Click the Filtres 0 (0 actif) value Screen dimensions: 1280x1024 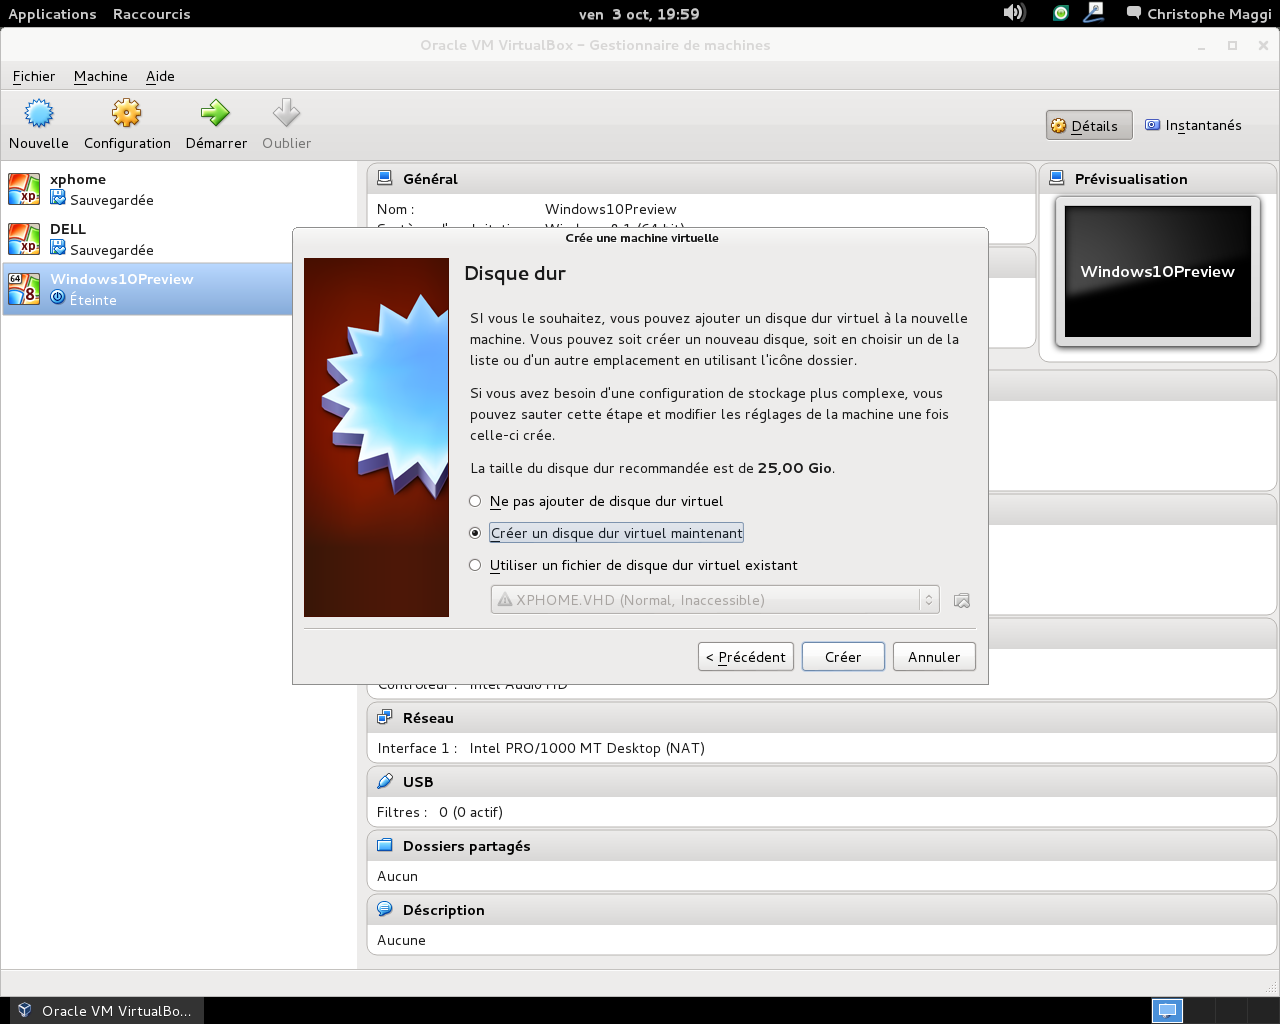pyautogui.click(x=471, y=812)
